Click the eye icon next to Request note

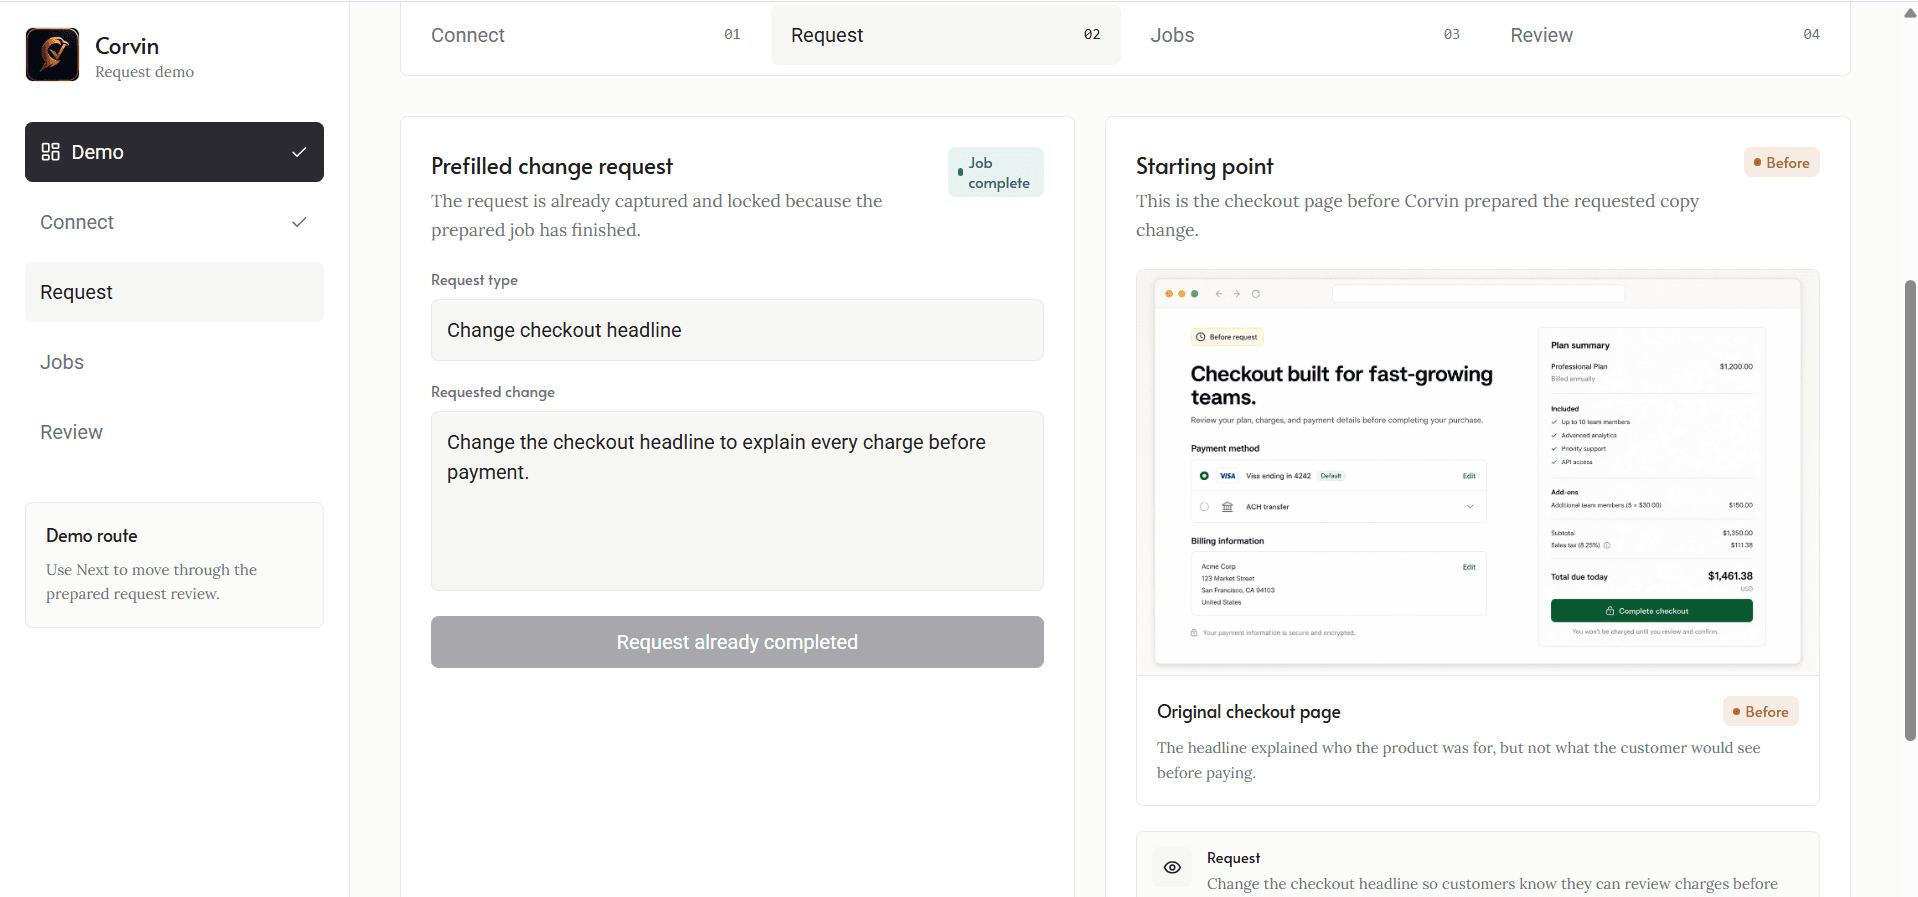tap(1172, 868)
